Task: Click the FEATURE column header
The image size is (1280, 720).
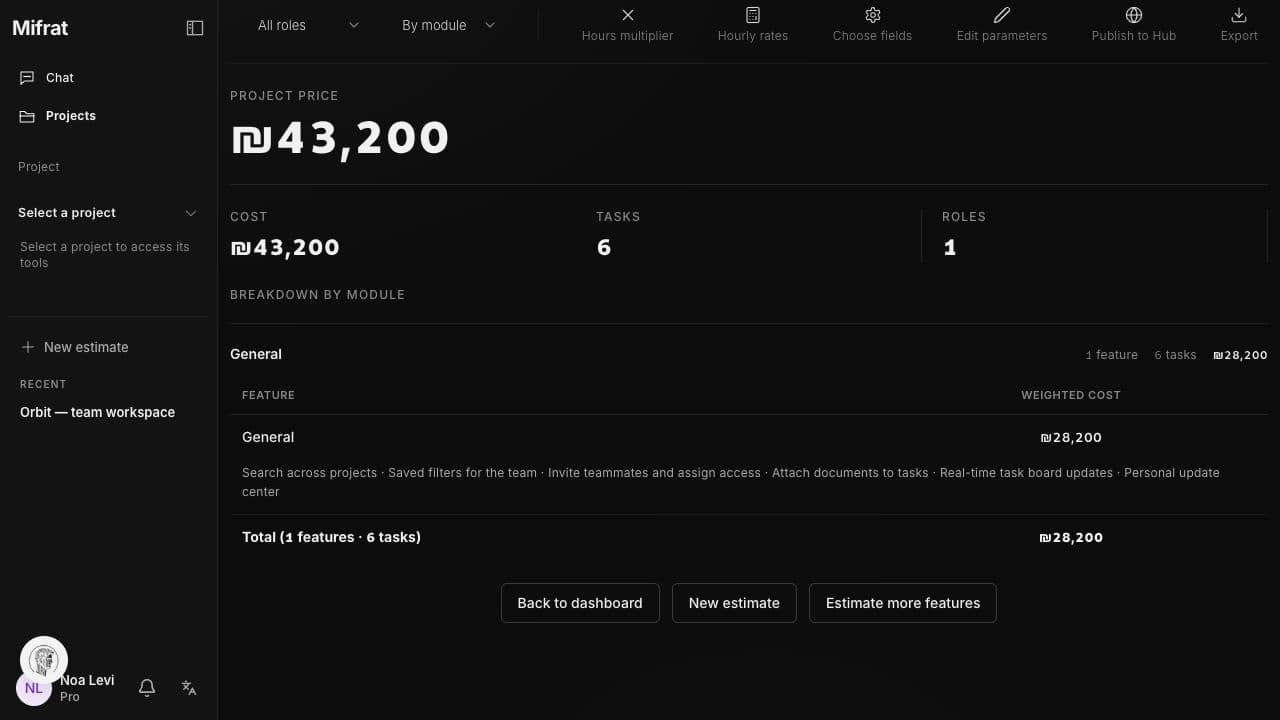Action: click(x=268, y=395)
